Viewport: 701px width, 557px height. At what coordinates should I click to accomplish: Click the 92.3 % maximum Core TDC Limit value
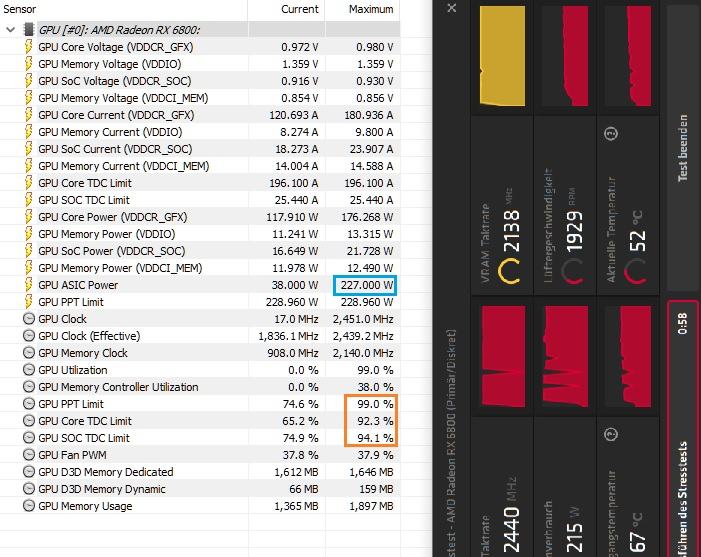375,421
